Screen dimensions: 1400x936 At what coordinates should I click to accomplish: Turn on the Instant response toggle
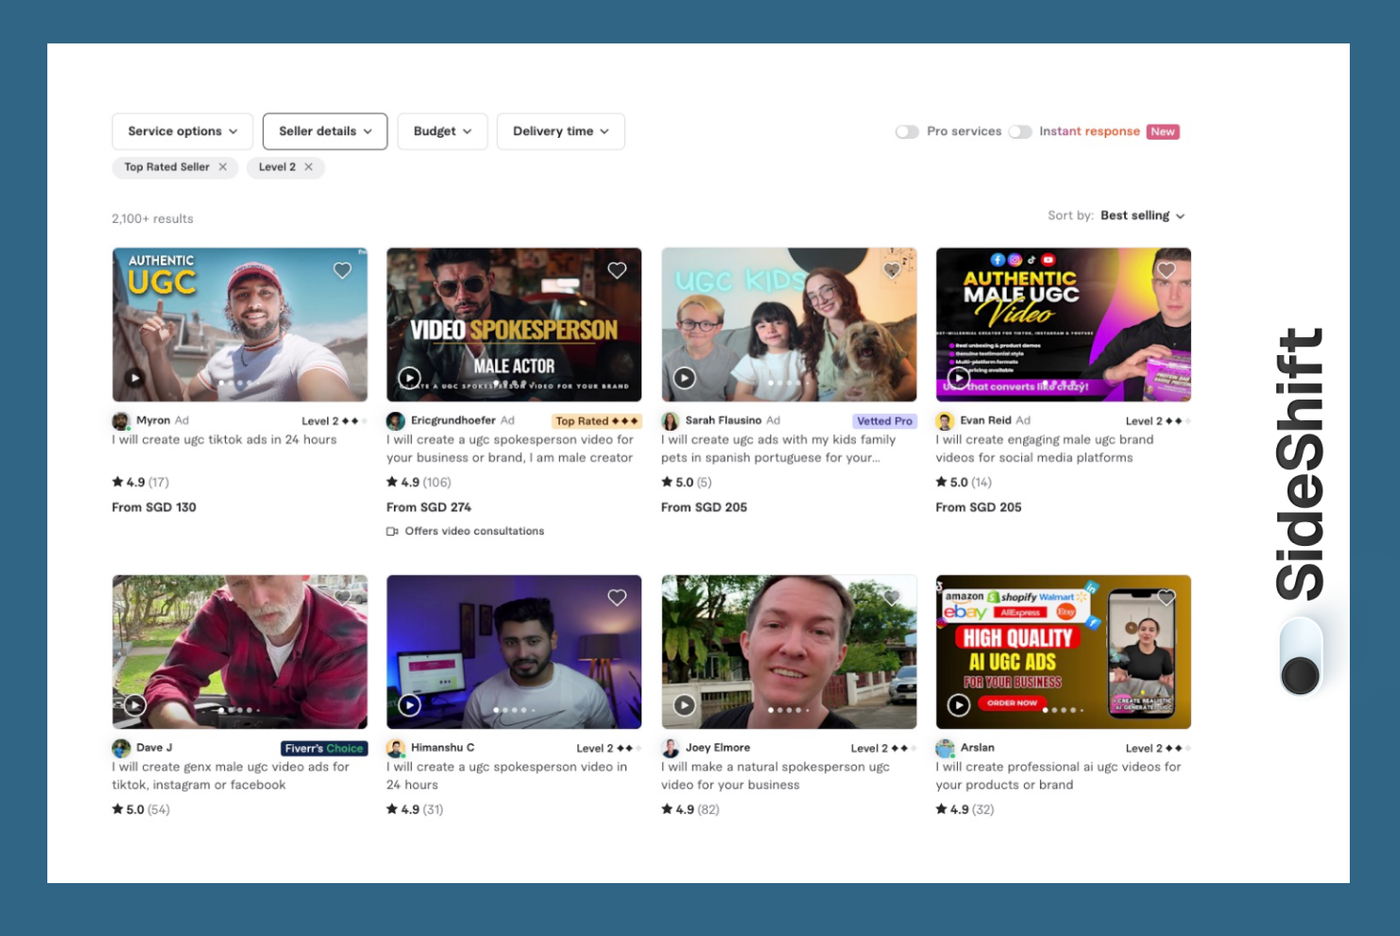(1021, 131)
